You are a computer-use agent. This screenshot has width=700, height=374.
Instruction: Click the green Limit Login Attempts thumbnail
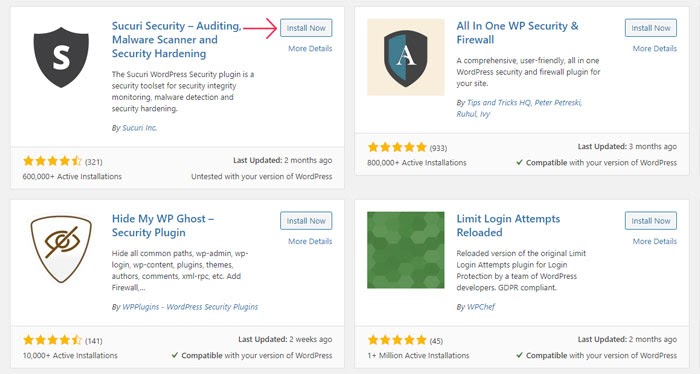click(405, 250)
